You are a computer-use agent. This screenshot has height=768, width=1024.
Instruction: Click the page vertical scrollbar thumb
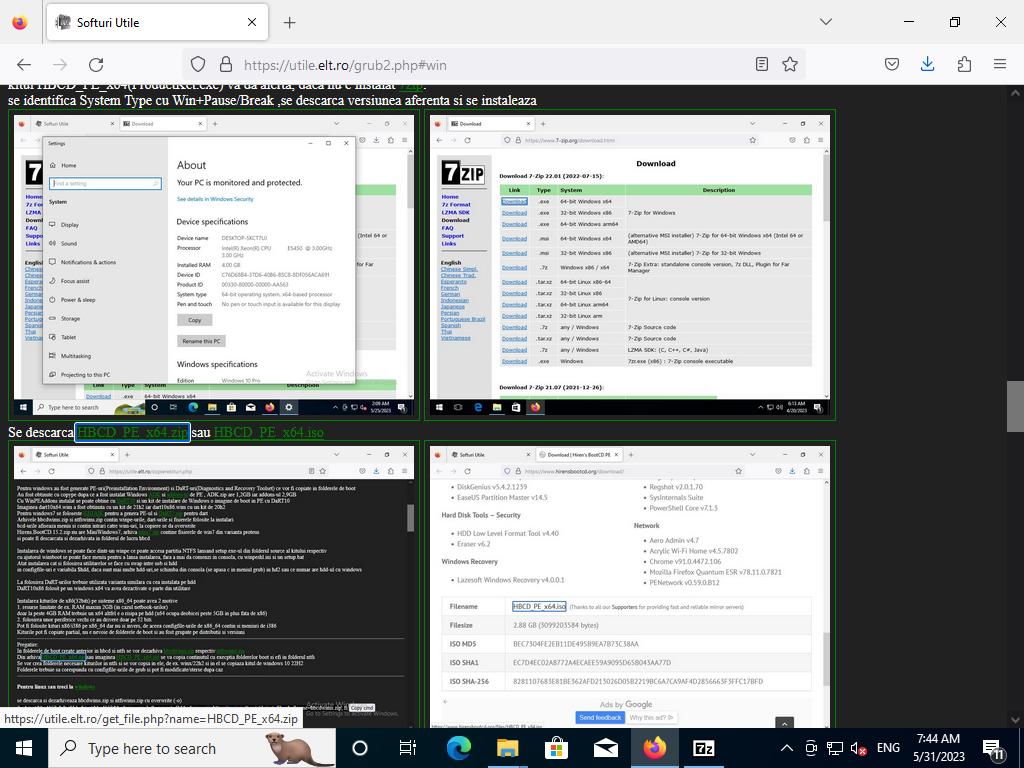[1015, 406]
